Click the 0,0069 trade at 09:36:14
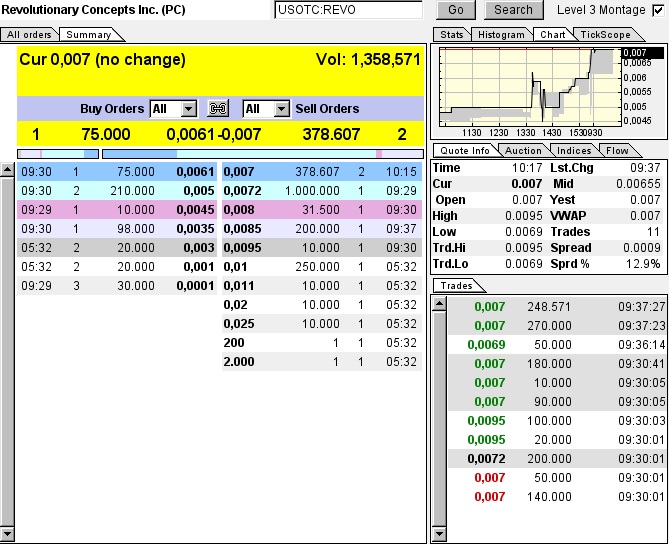Screen dimensions: 669x544 click(557, 344)
